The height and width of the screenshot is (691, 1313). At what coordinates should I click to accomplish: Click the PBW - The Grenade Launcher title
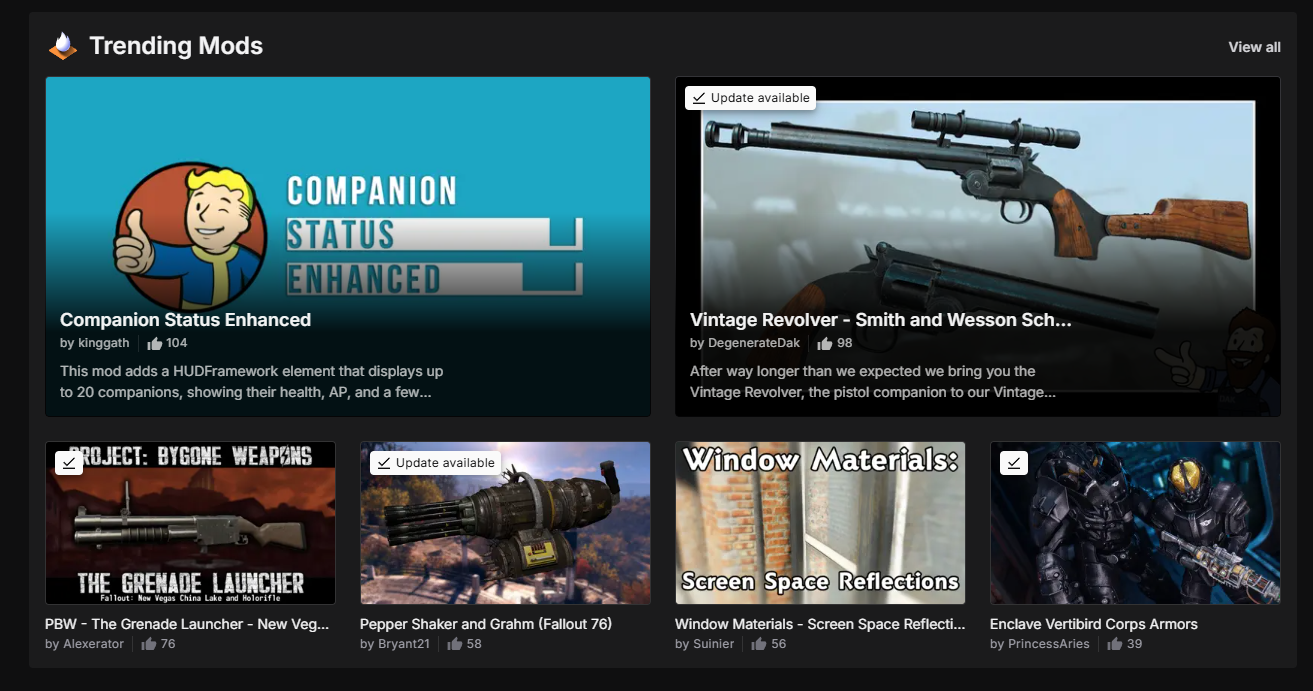click(x=187, y=624)
